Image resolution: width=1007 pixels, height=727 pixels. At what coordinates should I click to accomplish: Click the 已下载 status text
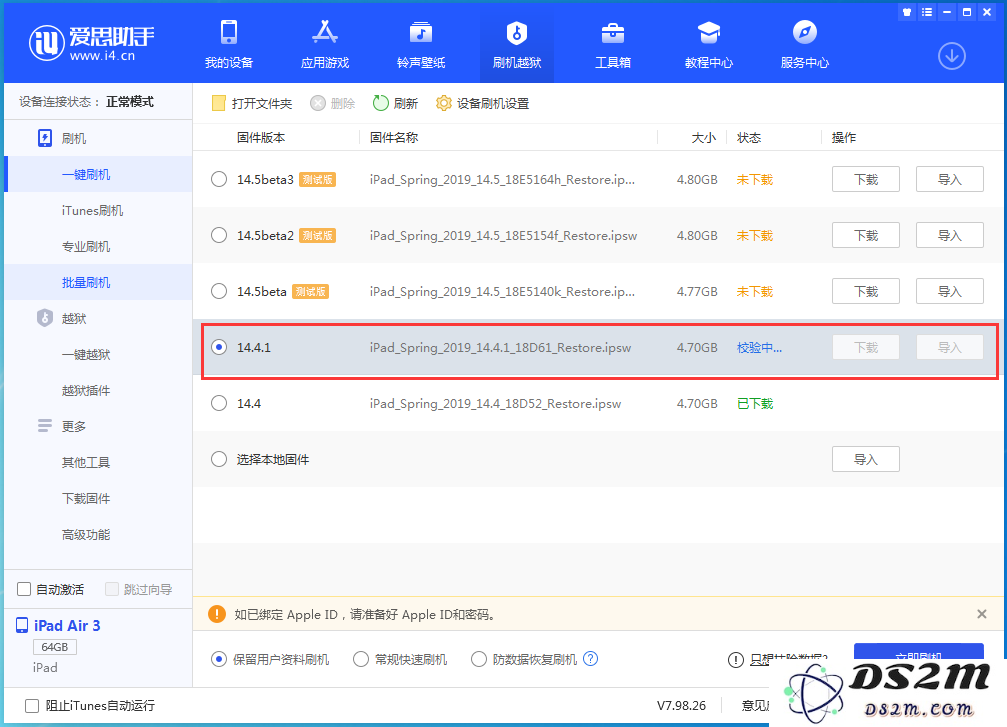pos(755,403)
